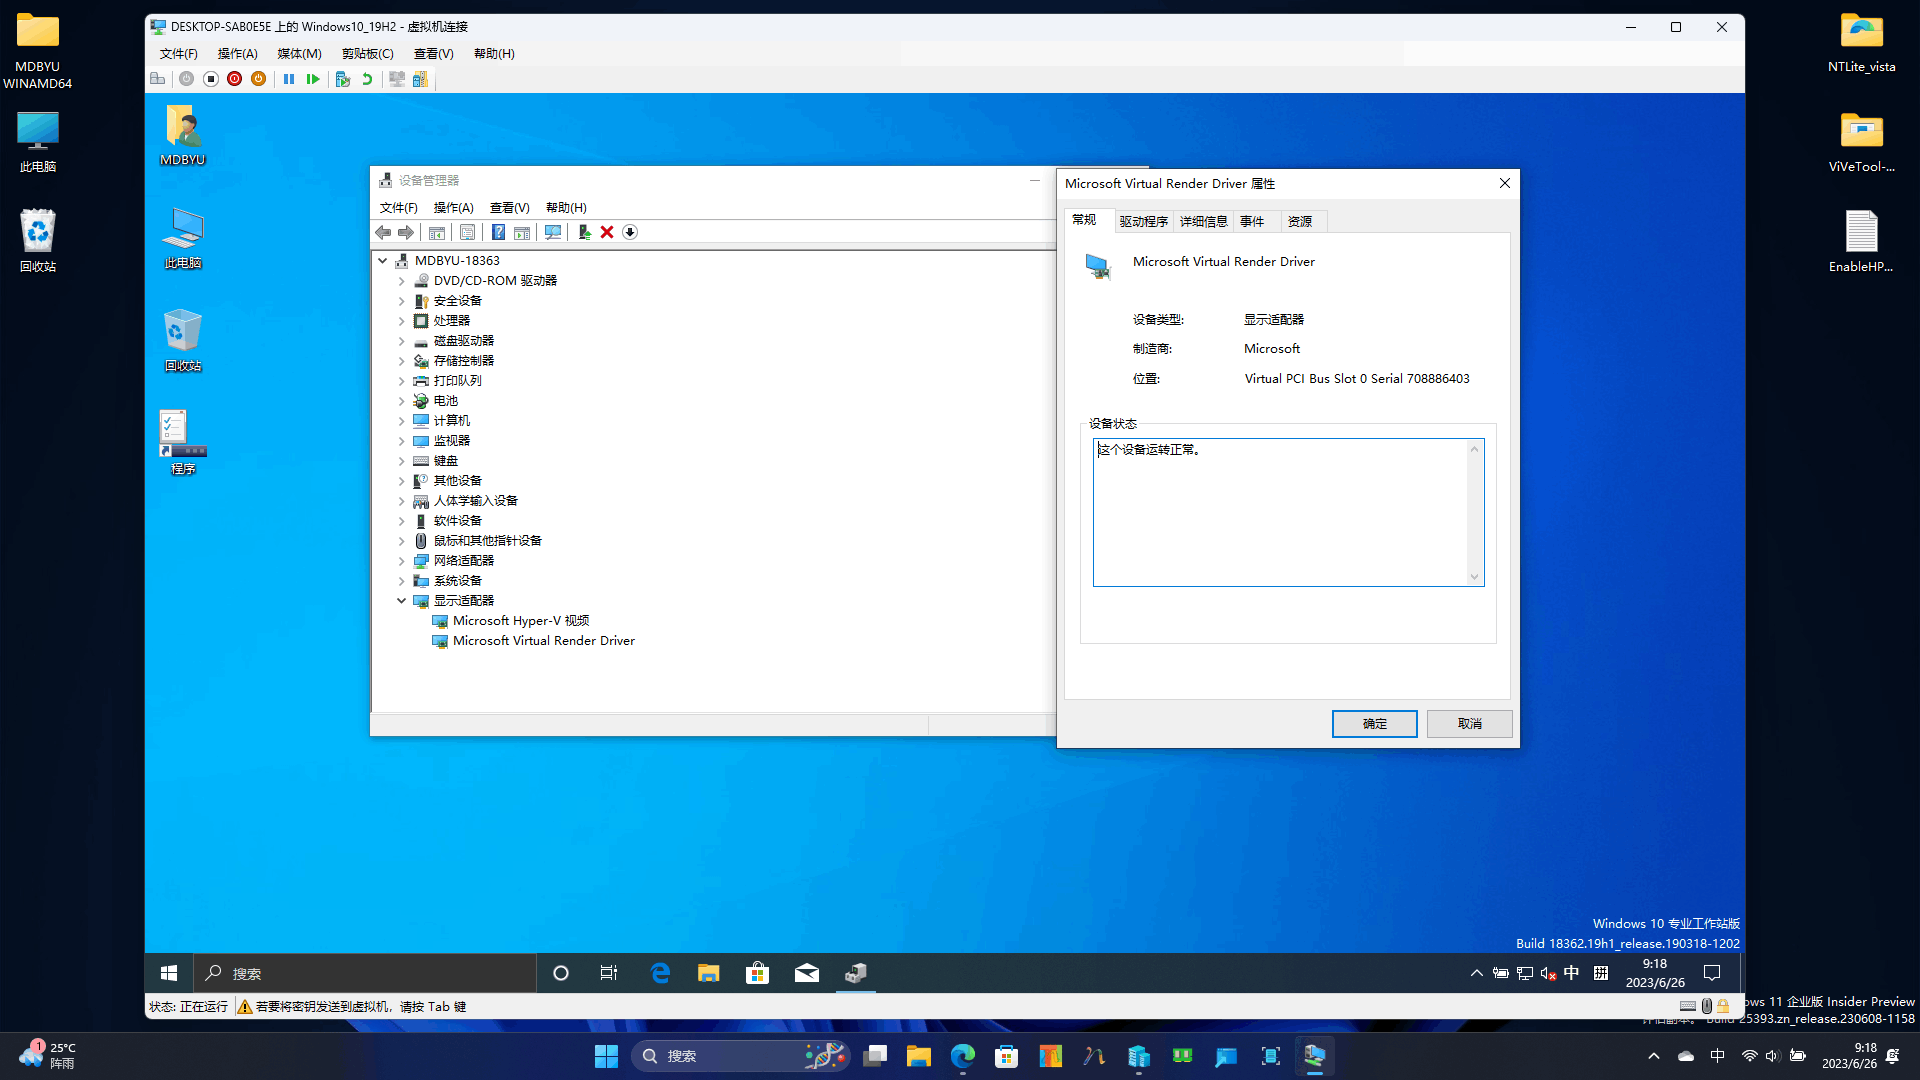Collapse the 显示适配器 tree node
Screen dimensions: 1920x1080
pos(402,601)
